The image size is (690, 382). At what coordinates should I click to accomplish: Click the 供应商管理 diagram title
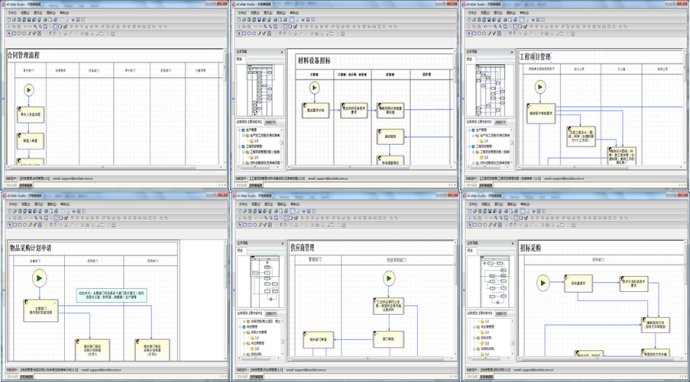(x=302, y=248)
